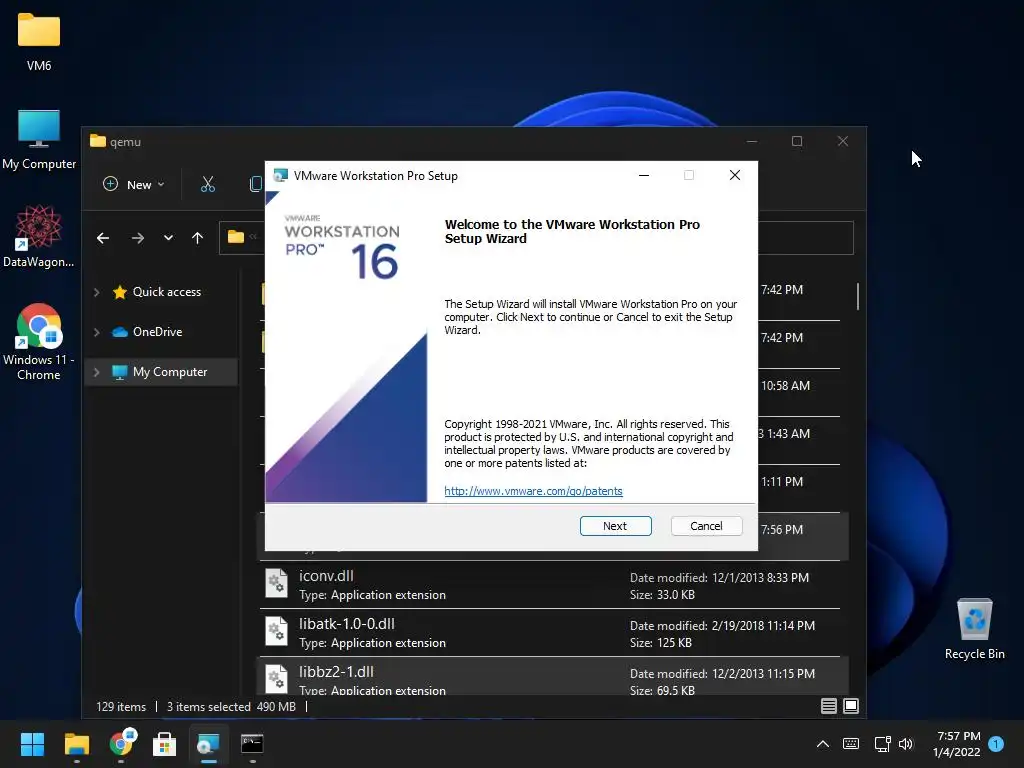
Task: Launch the DataWagon desktop shortcut
Action: 39,236
